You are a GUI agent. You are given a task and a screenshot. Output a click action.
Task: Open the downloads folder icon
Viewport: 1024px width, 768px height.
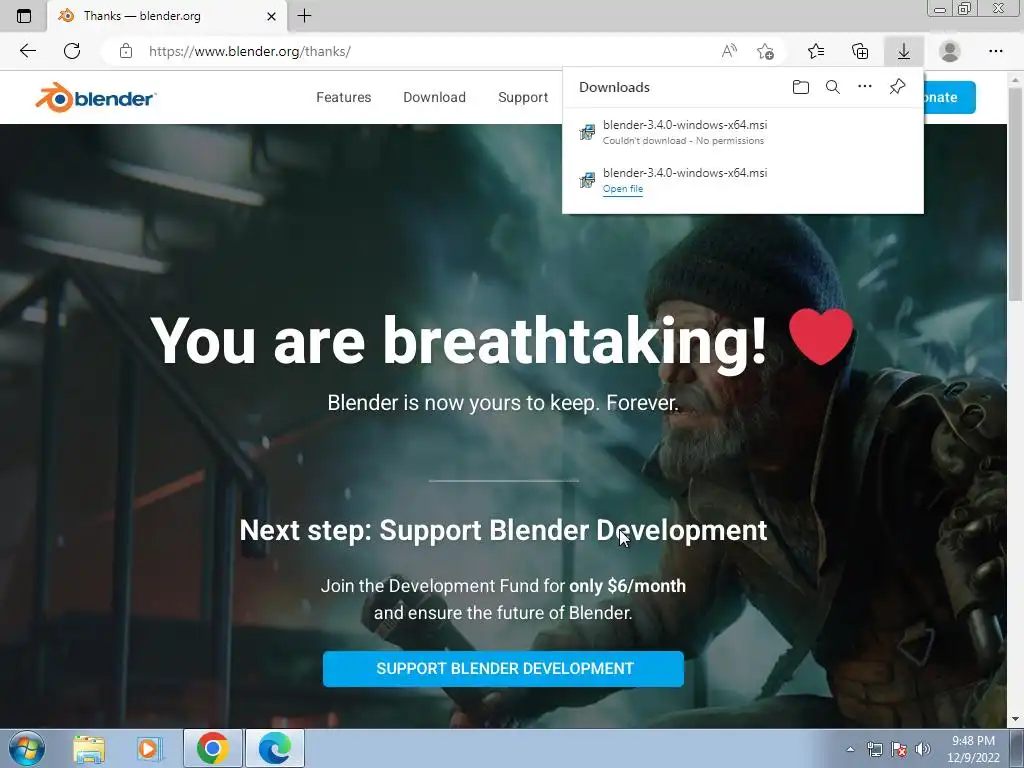801,87
